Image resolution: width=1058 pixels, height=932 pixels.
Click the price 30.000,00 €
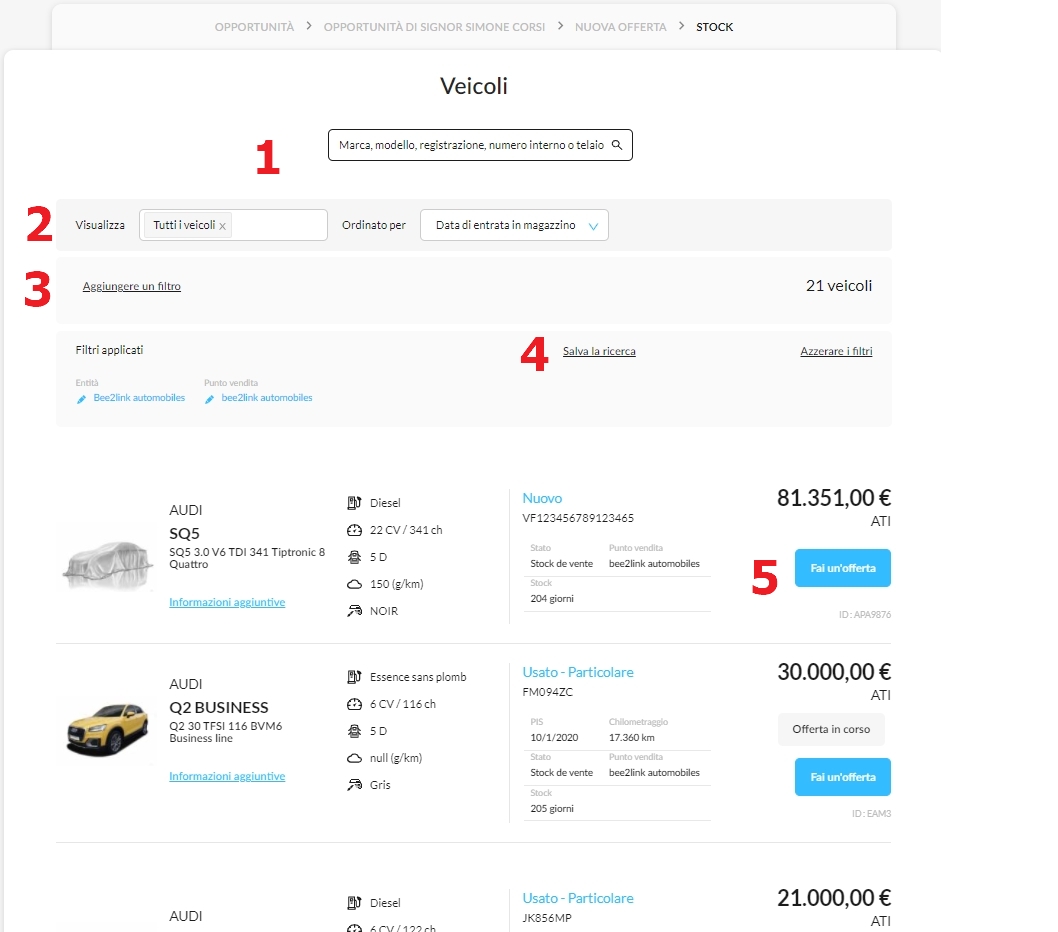[x=834, y=672]
